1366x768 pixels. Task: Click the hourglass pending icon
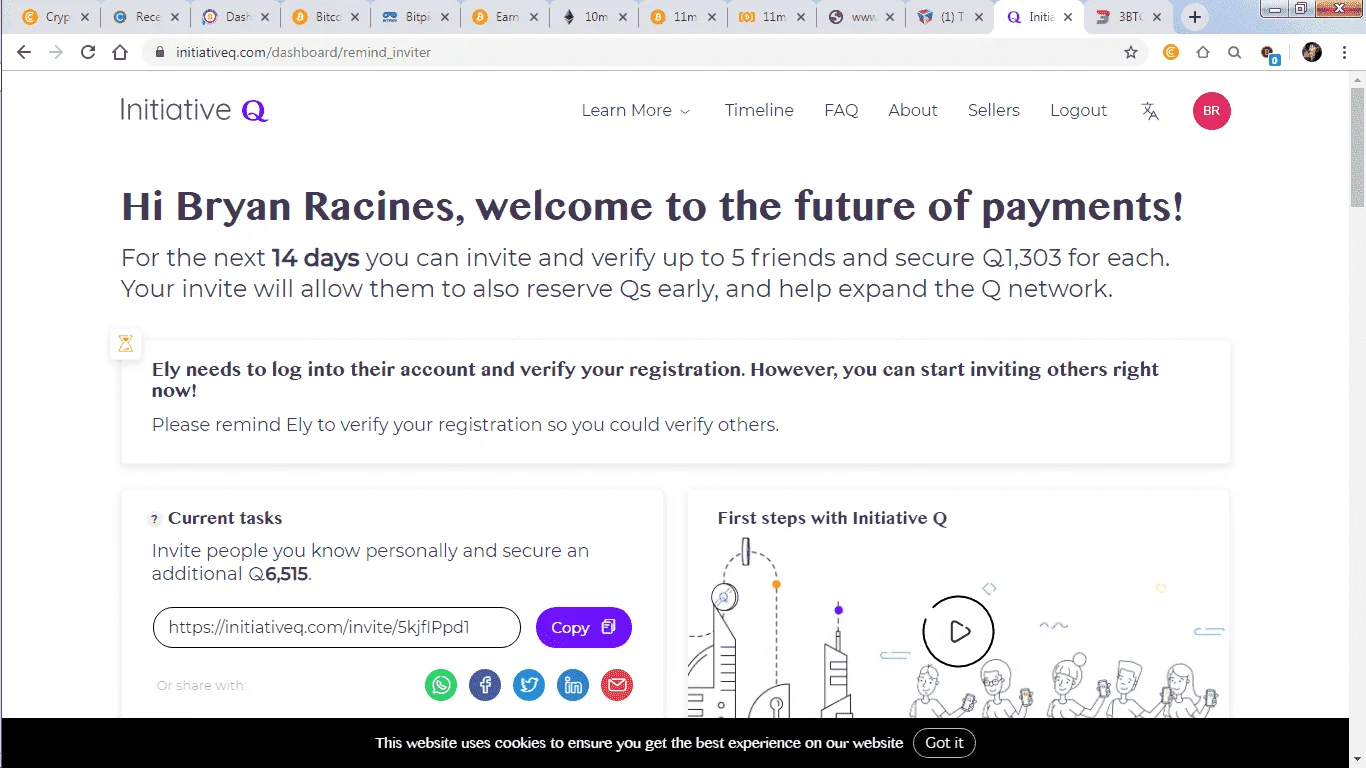point(125,343)
